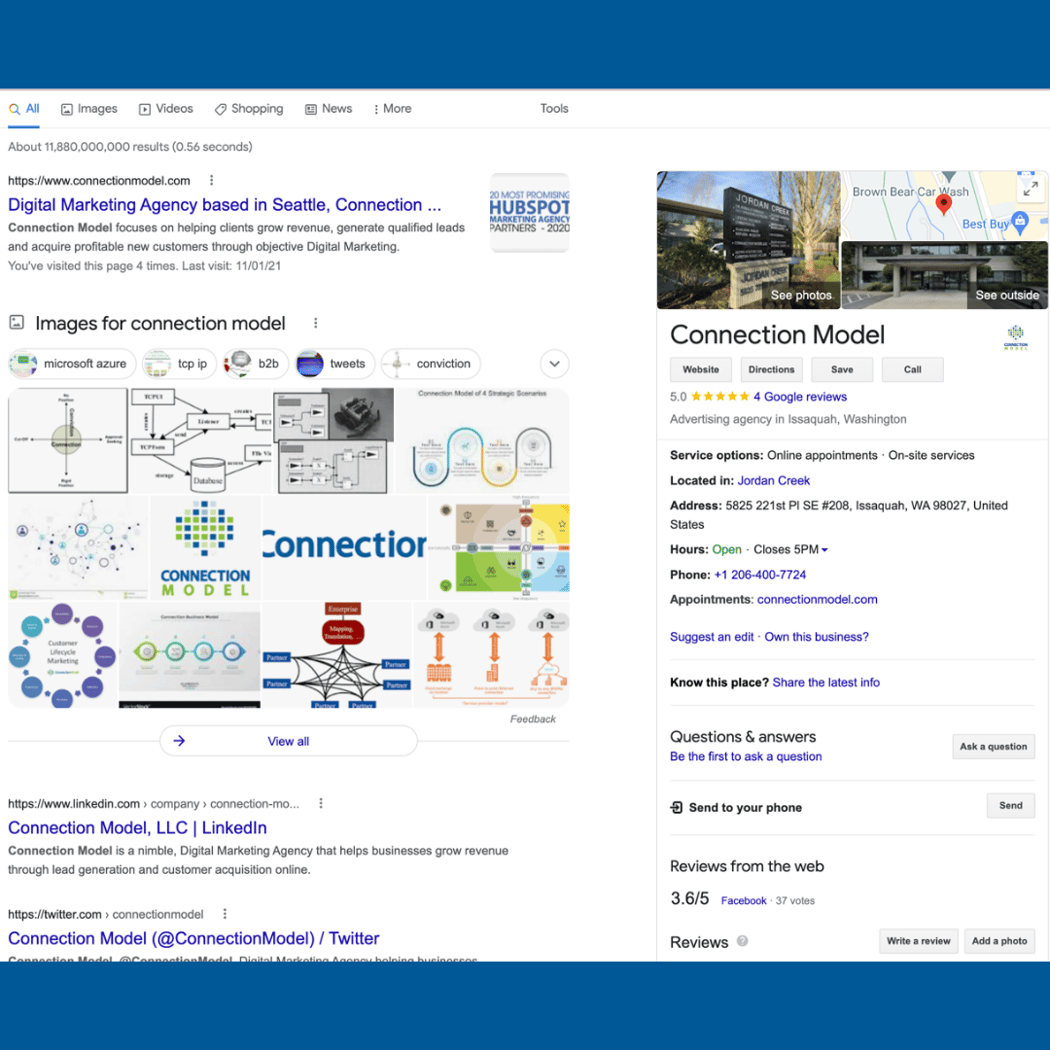Open three-dot menu on the LinkedIn result
1050x1050 pixels.
coord(320,803)
